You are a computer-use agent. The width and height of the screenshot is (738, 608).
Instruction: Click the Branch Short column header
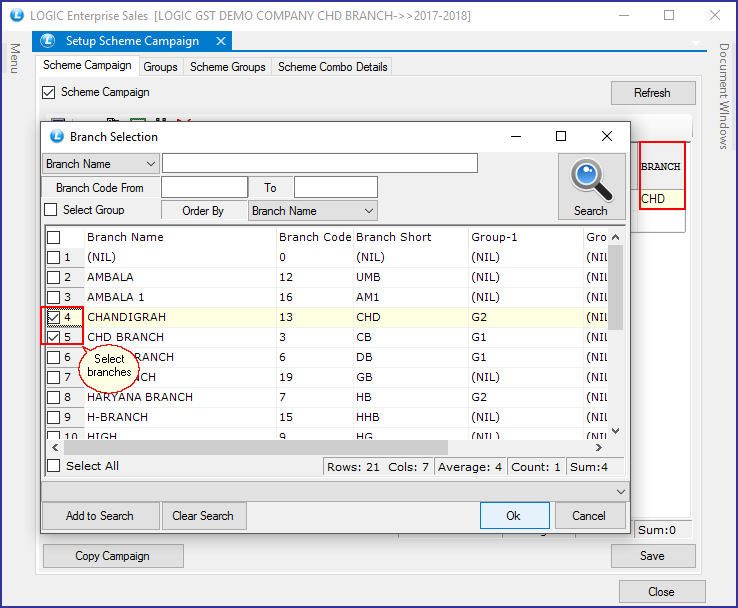tap(411, 237)
